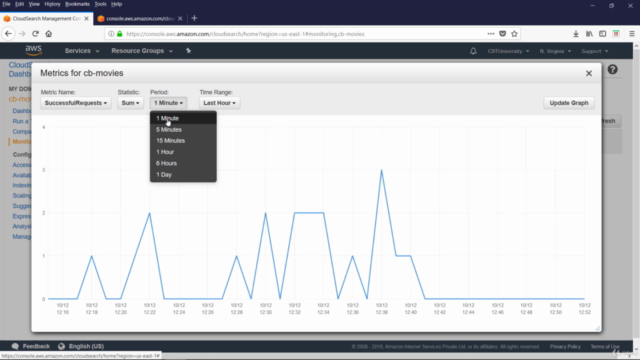This screenshot has height=360, width=640.
Task: Open the Sum statistic dropdown
Action: coord(130,103)
